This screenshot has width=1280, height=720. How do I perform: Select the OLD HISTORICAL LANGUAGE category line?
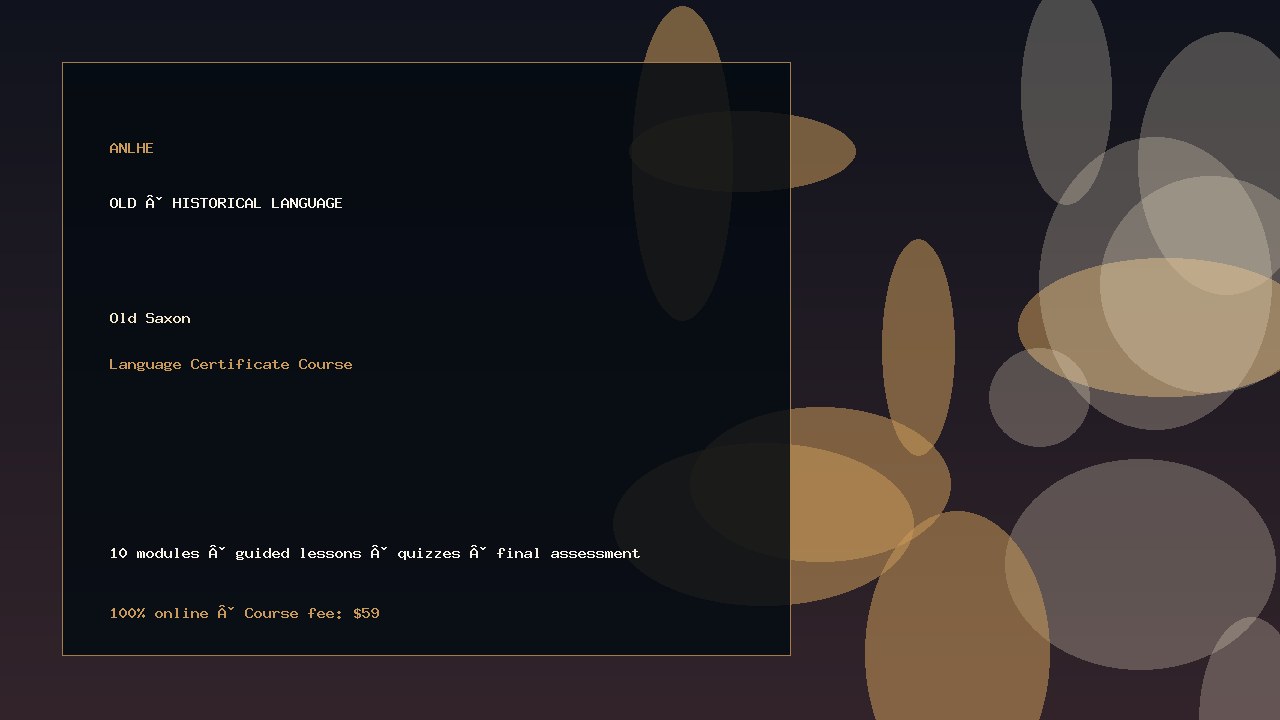(226, 203)
